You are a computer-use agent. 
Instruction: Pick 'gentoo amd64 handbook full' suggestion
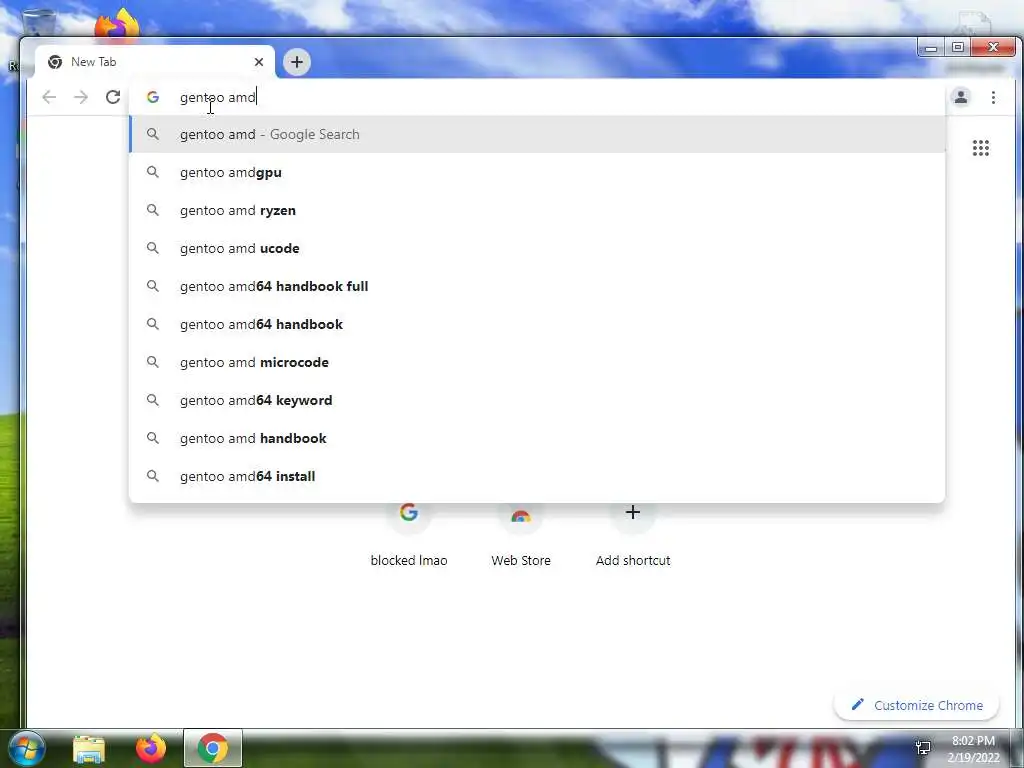pyautogui.click(x=537, y=286)
